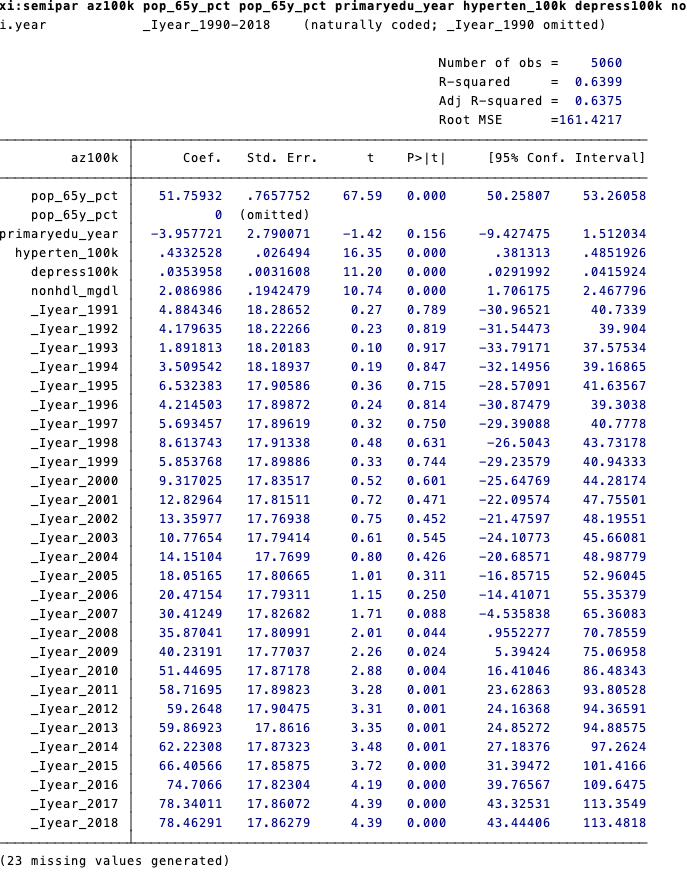This screenshot has height=872, width=687.
Task: Click the _Iyear_1991 variable label
Action: point(74,310)
